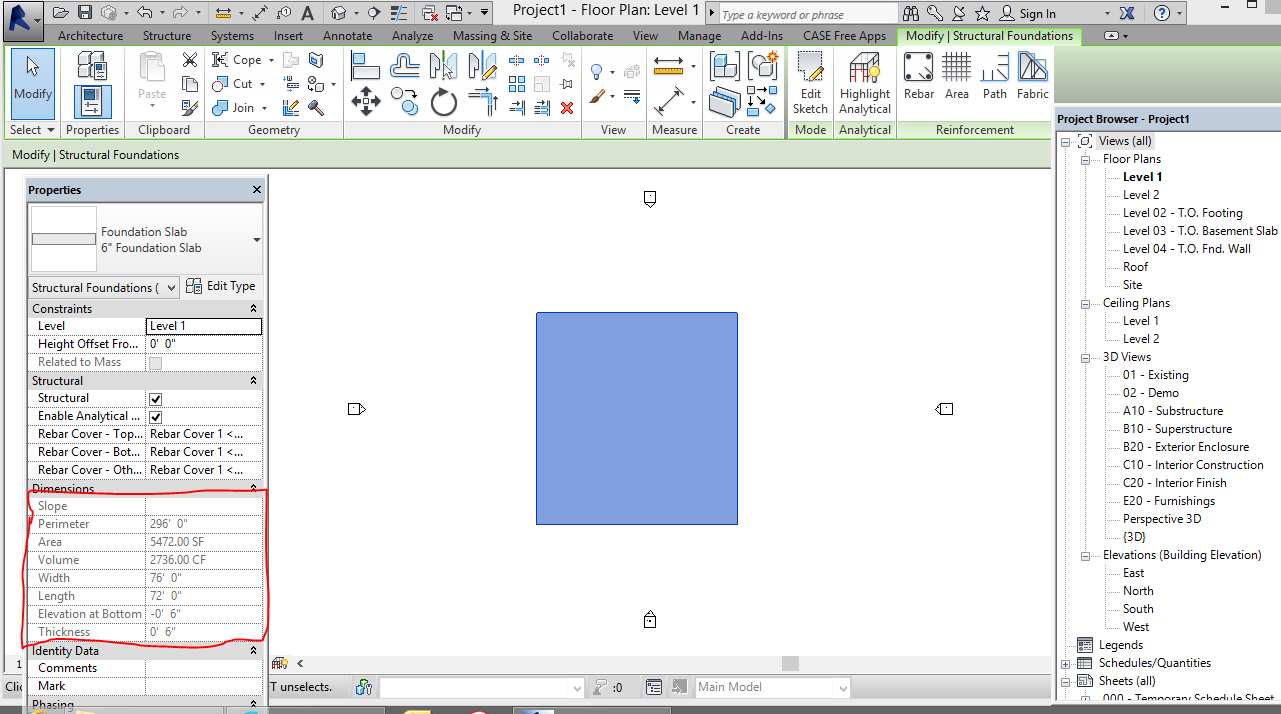Click the Text tool A icon

point(307,13)
